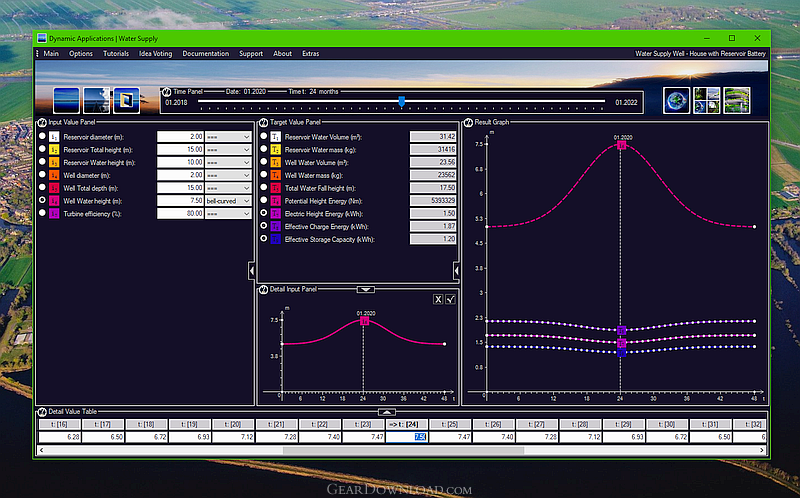This screenshot has width=800, height=498.
Task: Click the blue horizon landscape toolbar icon
Action: 66,100
